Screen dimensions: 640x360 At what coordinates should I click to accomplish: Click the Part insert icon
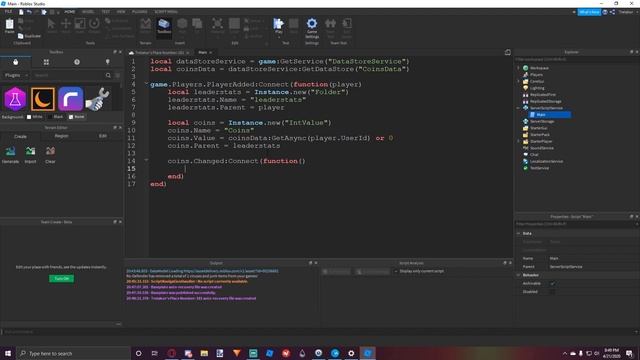pyautogui.click(x=182, y=24)
